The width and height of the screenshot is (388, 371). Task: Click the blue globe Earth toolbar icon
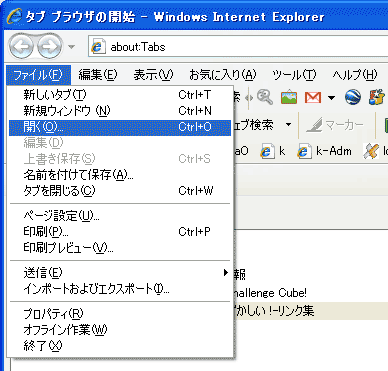point(352,97)
